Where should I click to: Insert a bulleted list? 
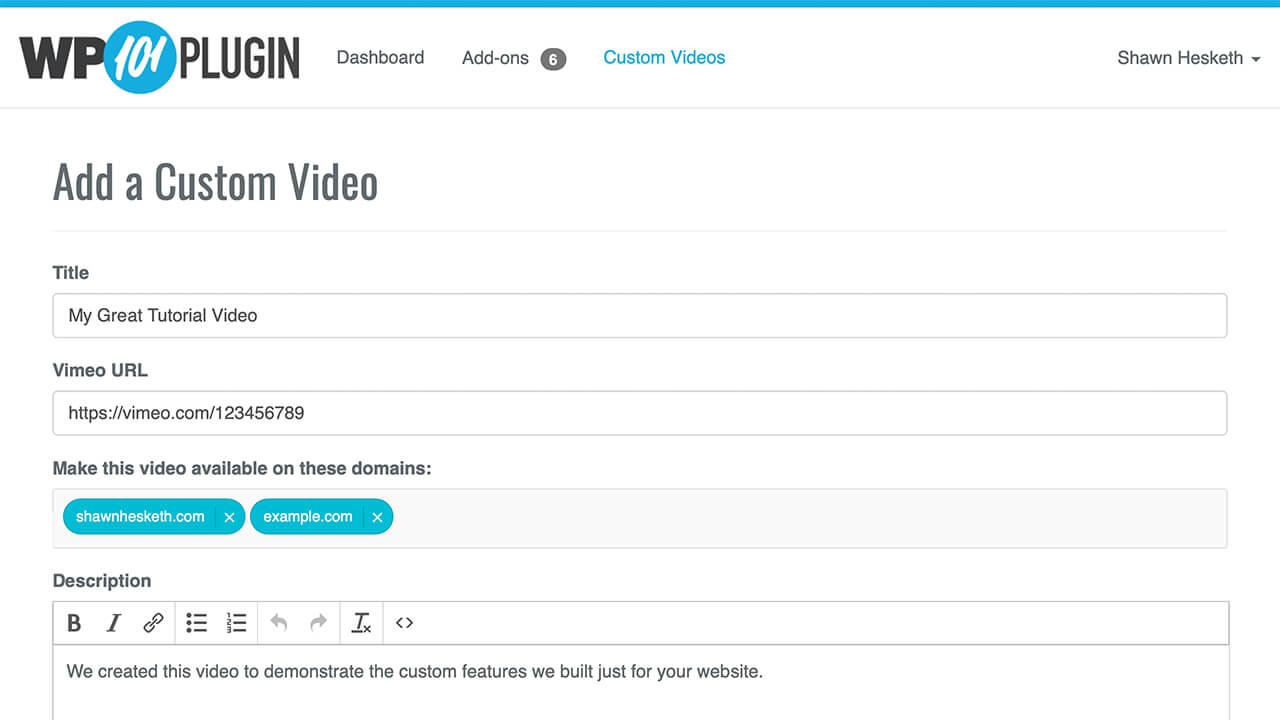point(197,623)
